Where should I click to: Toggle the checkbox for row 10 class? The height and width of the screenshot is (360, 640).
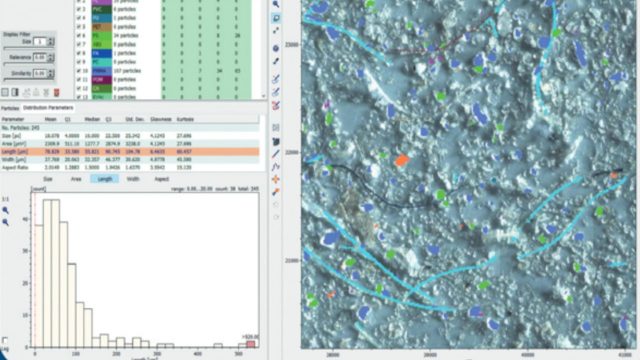pos(79,71)
